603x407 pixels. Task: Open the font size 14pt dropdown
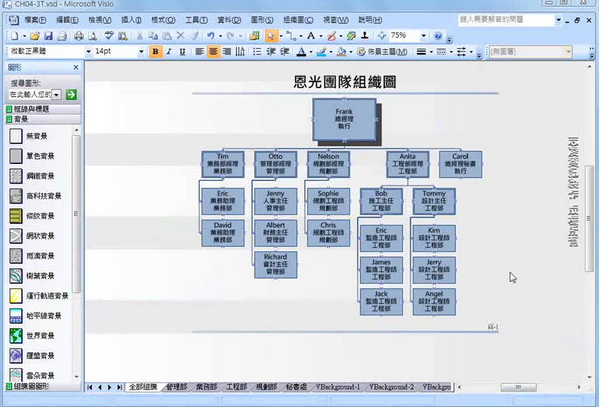coord(138,51)
